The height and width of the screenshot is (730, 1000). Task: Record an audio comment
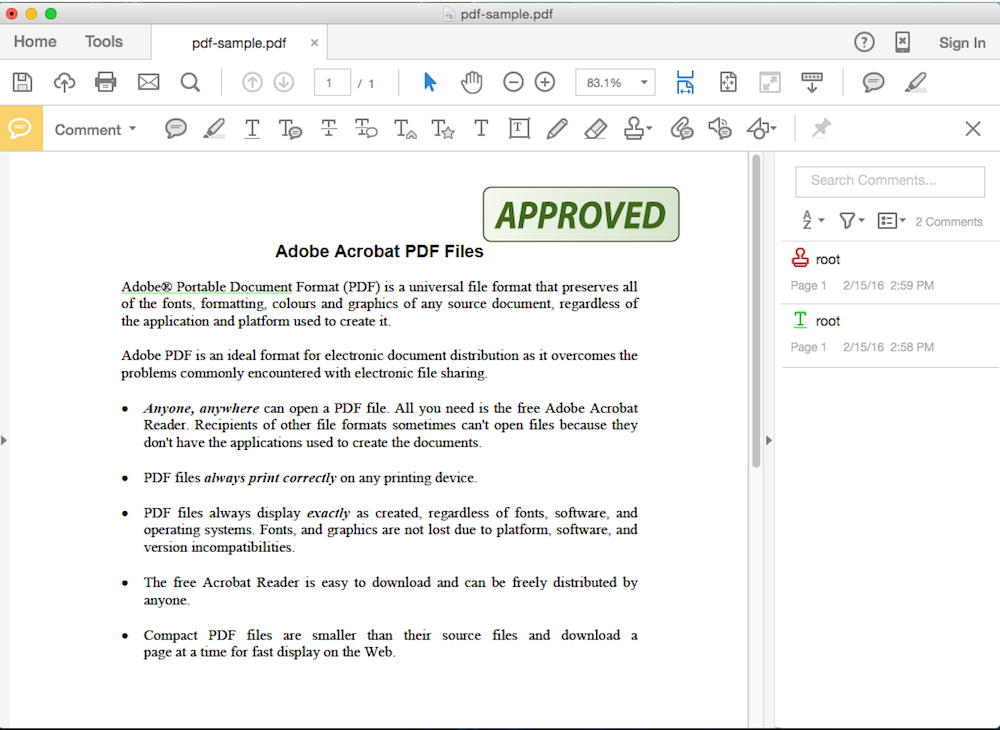pyautogui.click(x=720, y=129)
